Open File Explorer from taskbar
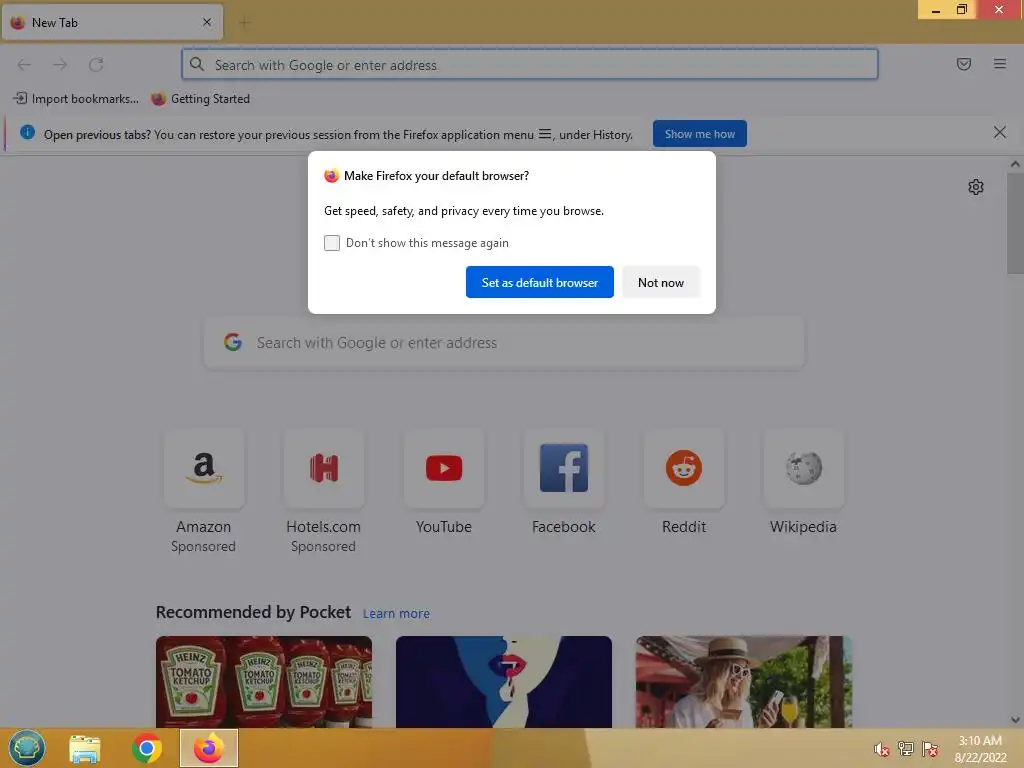1024x768 pixels. [x=85, y=748]
